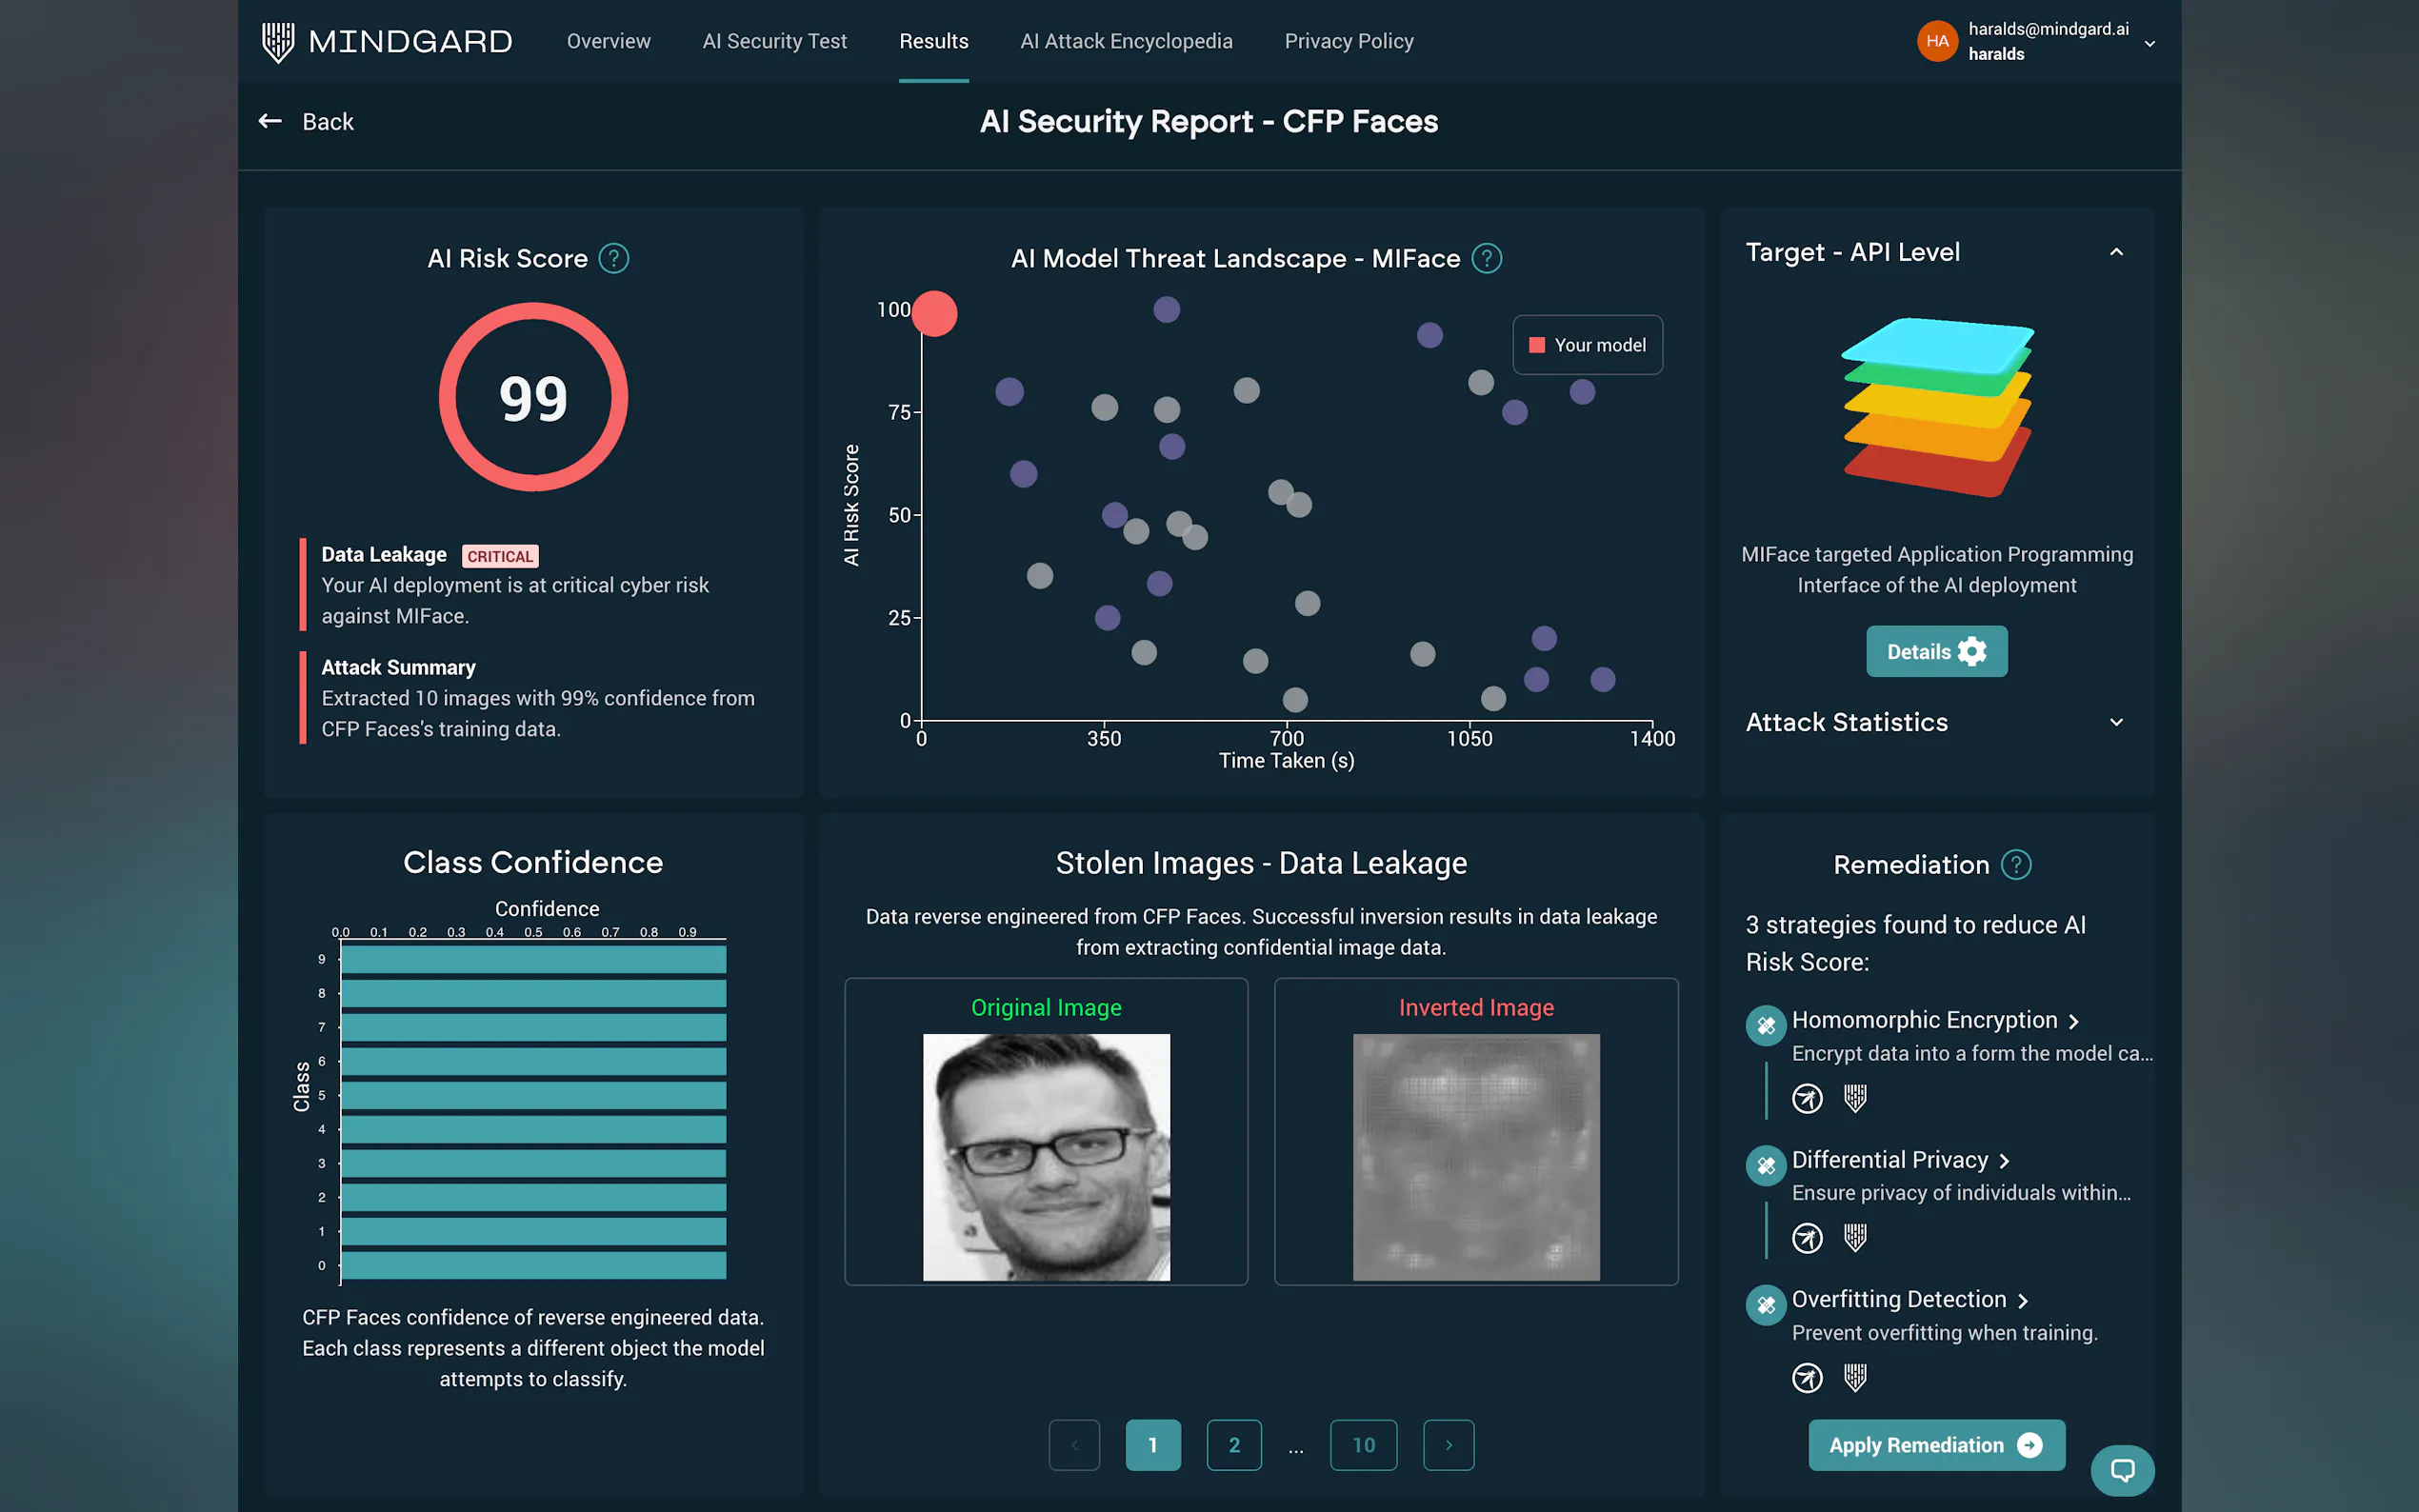Click the Mindgard shield logo icon

(x=277, y=41)
